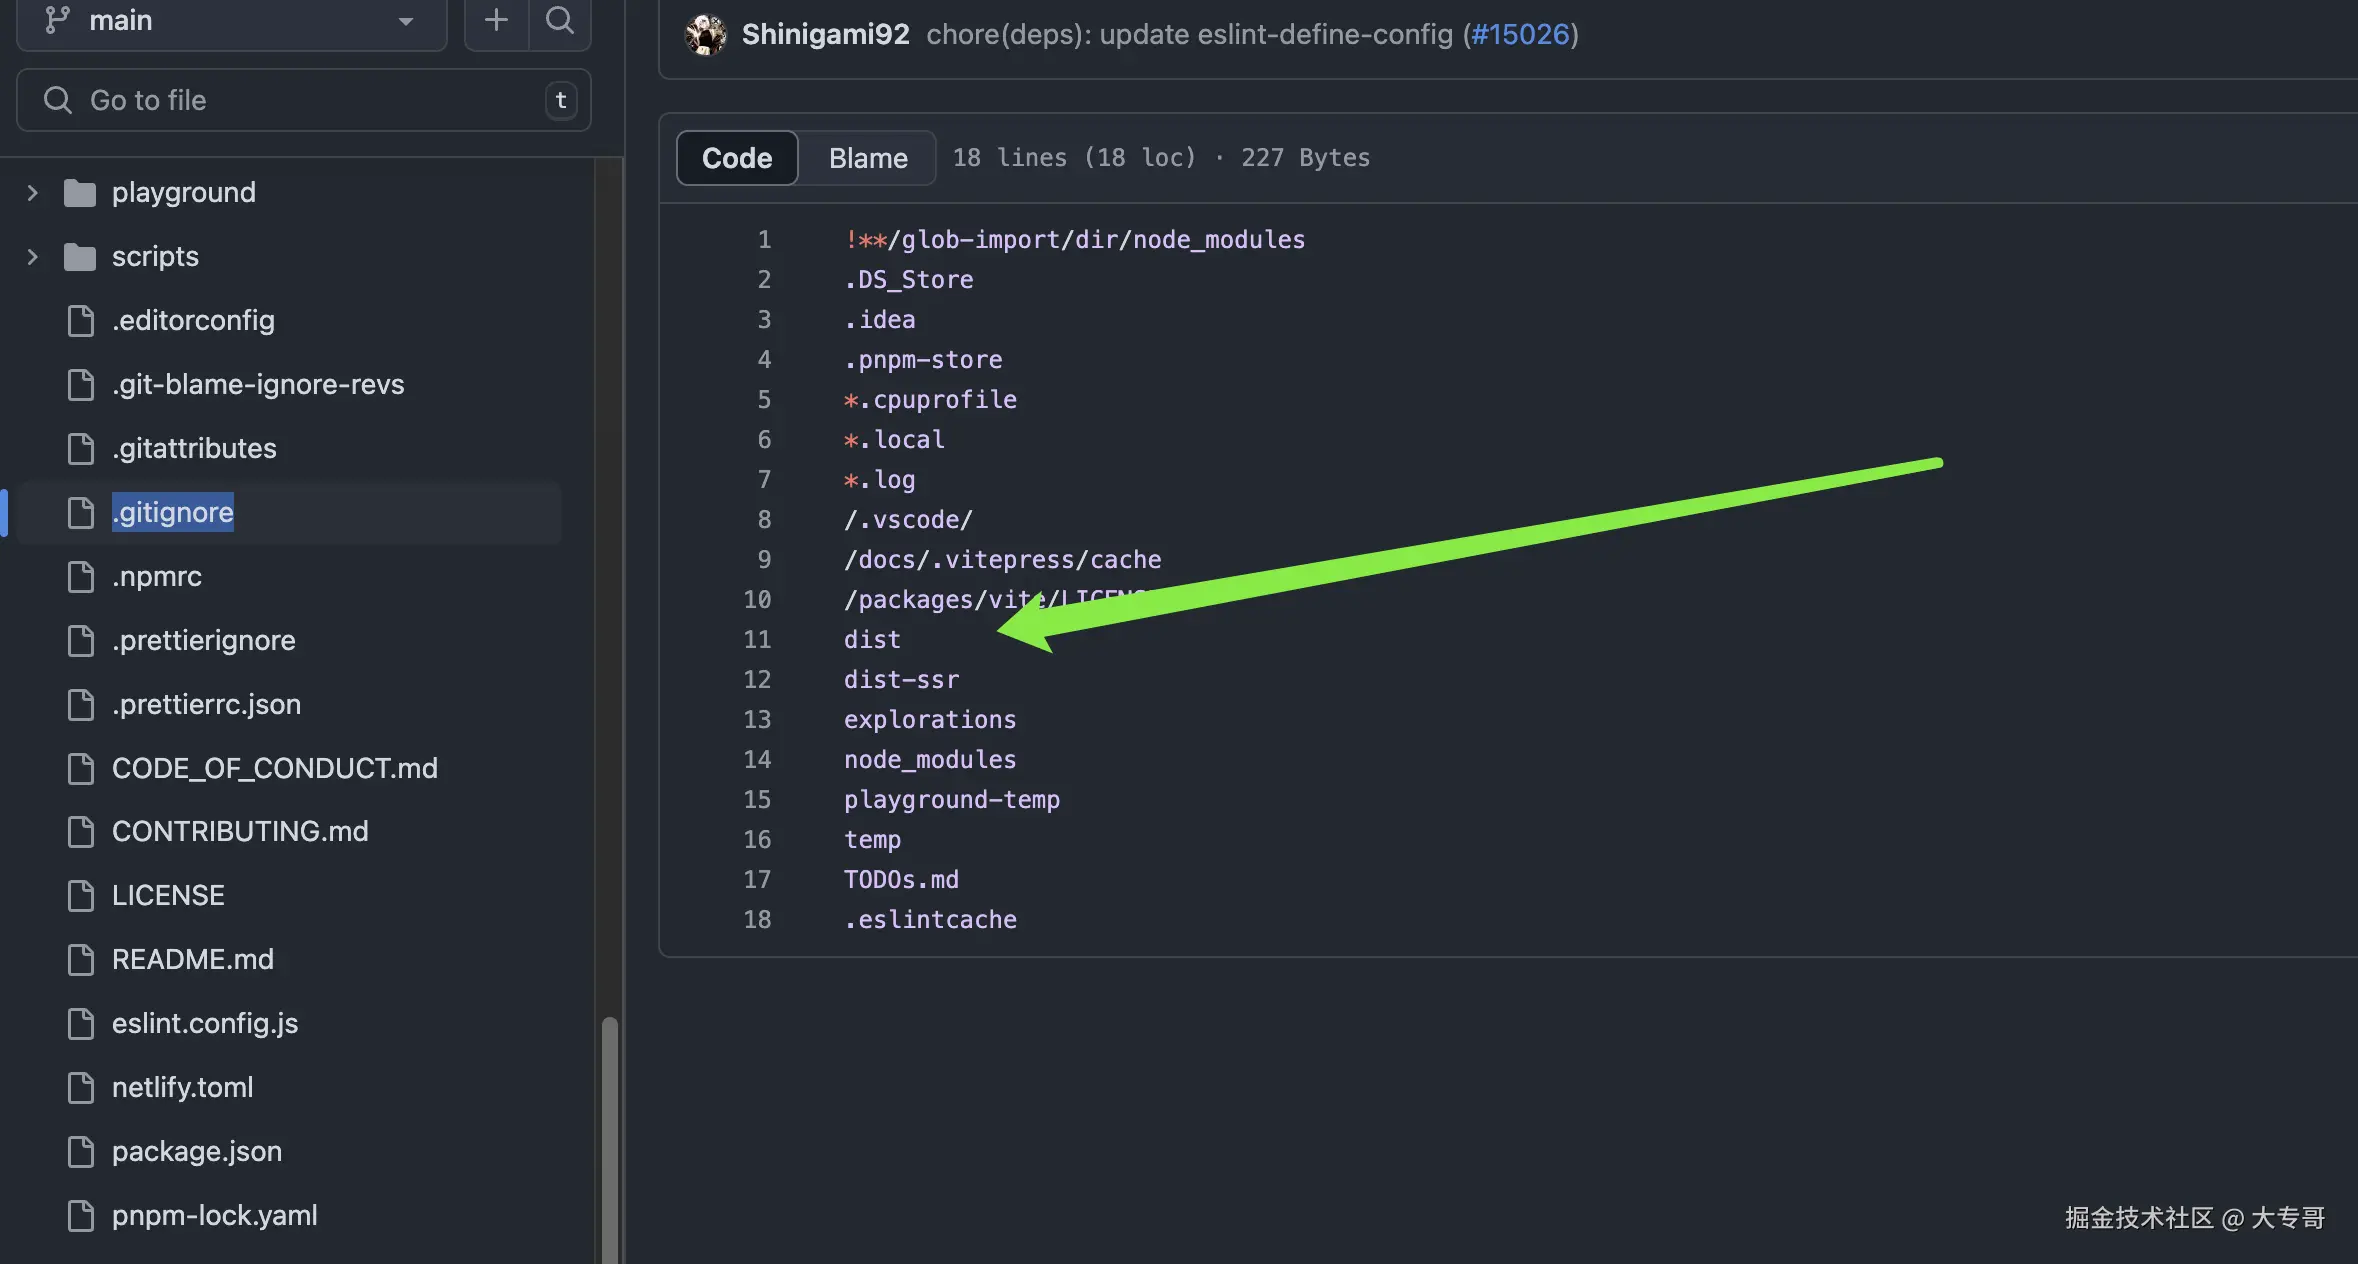This screenshot has width=2358, height=1264.
Task: Click the playground folder icon
Action: 80,192
